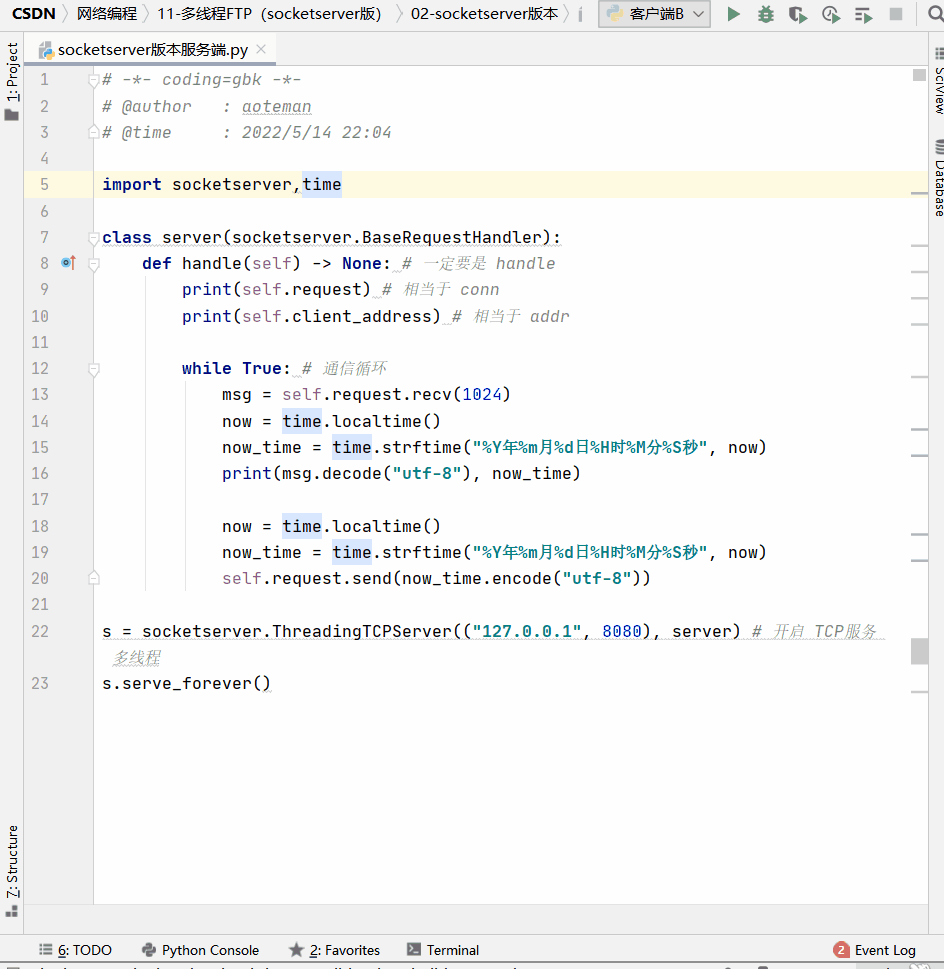Open Search Everywhere with the magnifier icon
Image resolution: width=944 pixels, height=969 pixels.
tap(934, 14)
